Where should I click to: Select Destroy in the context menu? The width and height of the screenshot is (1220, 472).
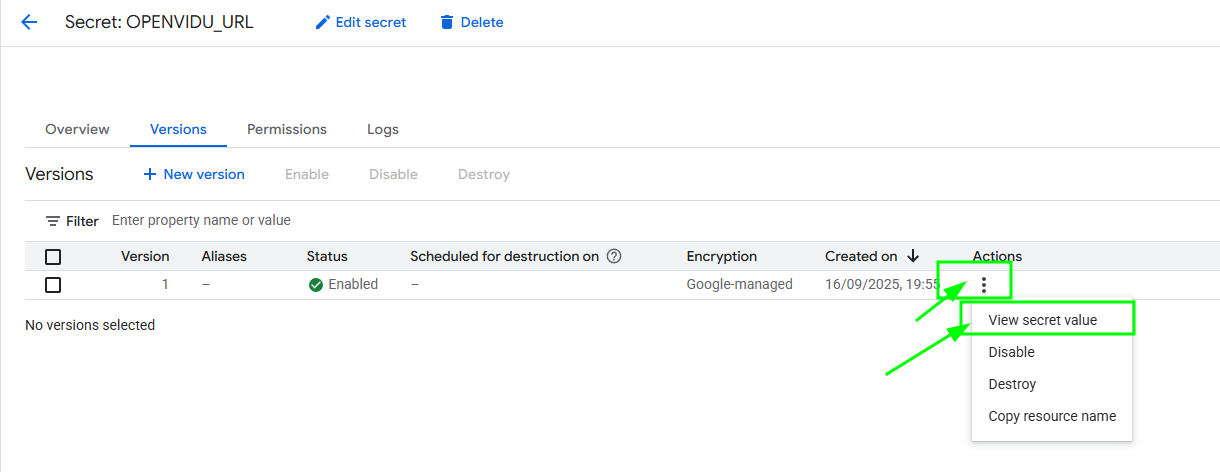[1012, 384]
